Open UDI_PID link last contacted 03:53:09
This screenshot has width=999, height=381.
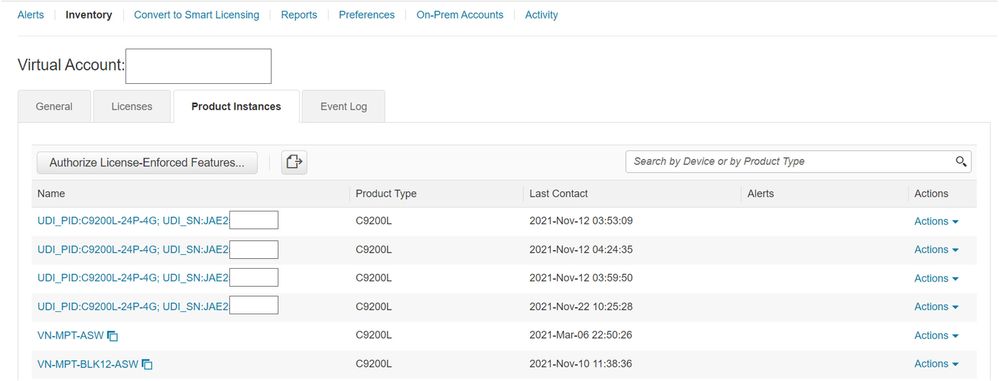pos(133,221)
